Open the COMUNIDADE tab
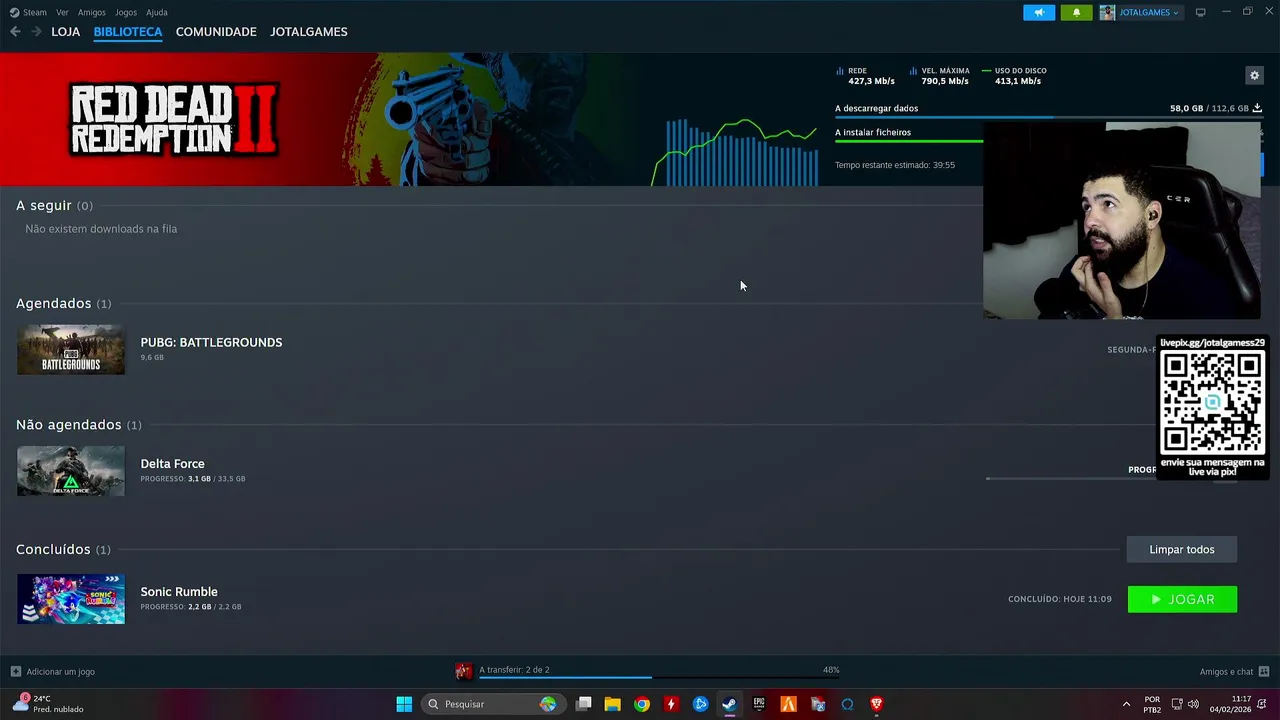1280x720 pixels. pyautogui.click(x=216, y=32)
